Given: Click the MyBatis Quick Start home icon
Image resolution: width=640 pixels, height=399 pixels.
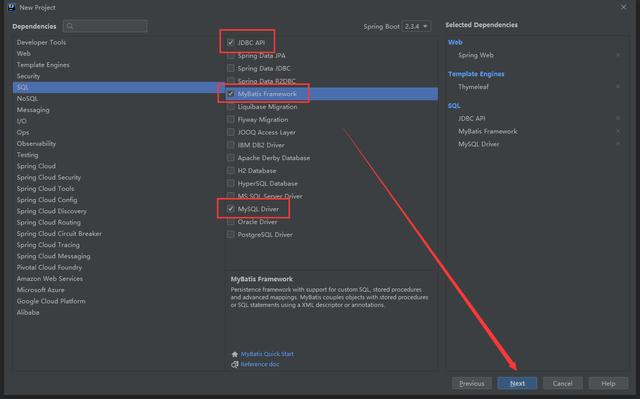Looking at the screenshot, I should click(x=235, y=354).
